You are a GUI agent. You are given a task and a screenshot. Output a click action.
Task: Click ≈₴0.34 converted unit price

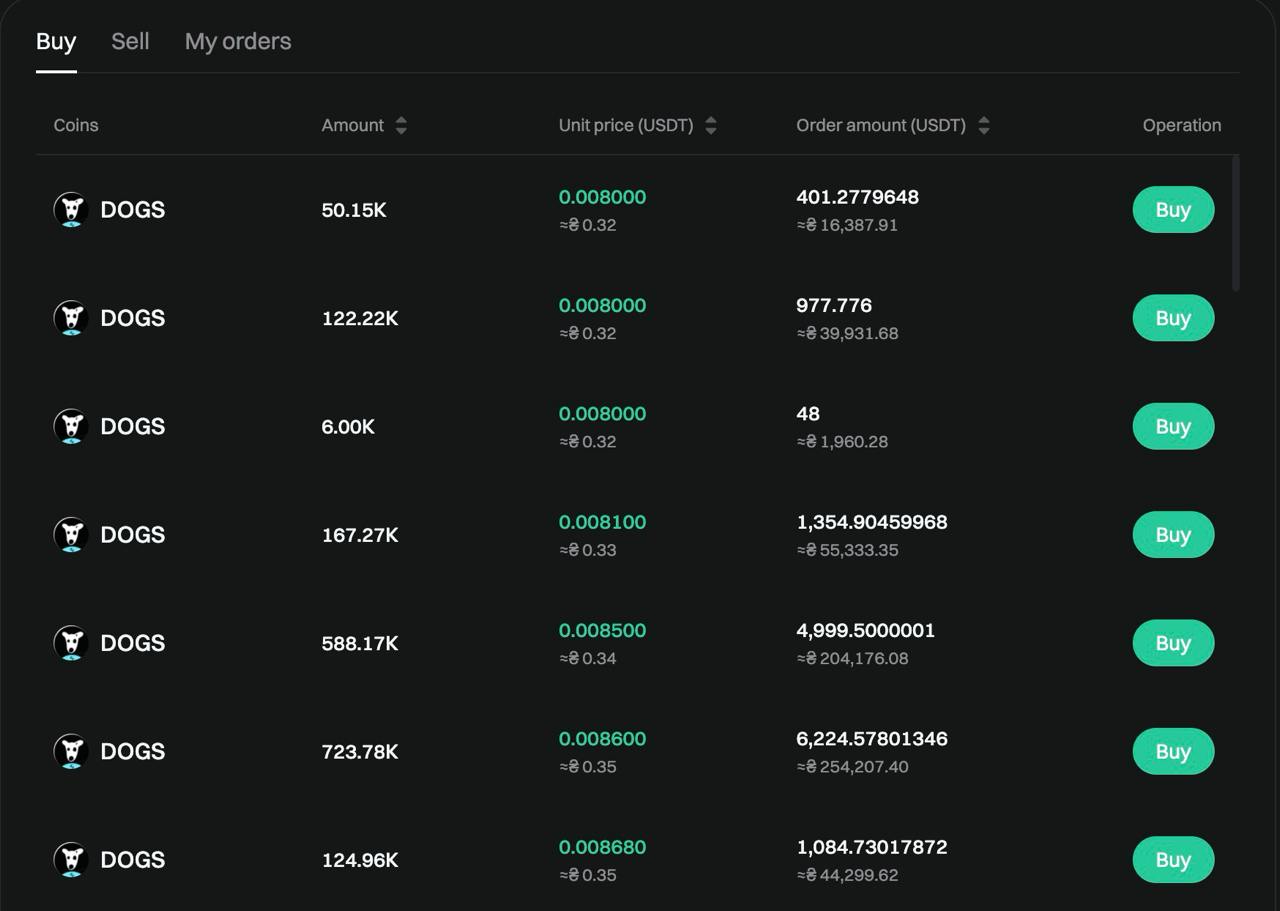(588, 658)
